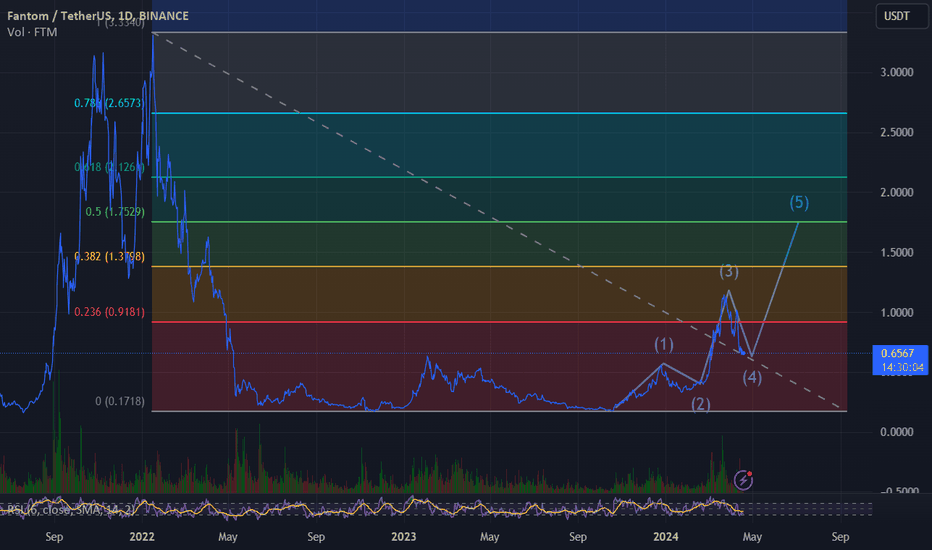
Task: Select the 0.5 (1.7529) Fibonacci label
Action: click(x=115, y=212)
